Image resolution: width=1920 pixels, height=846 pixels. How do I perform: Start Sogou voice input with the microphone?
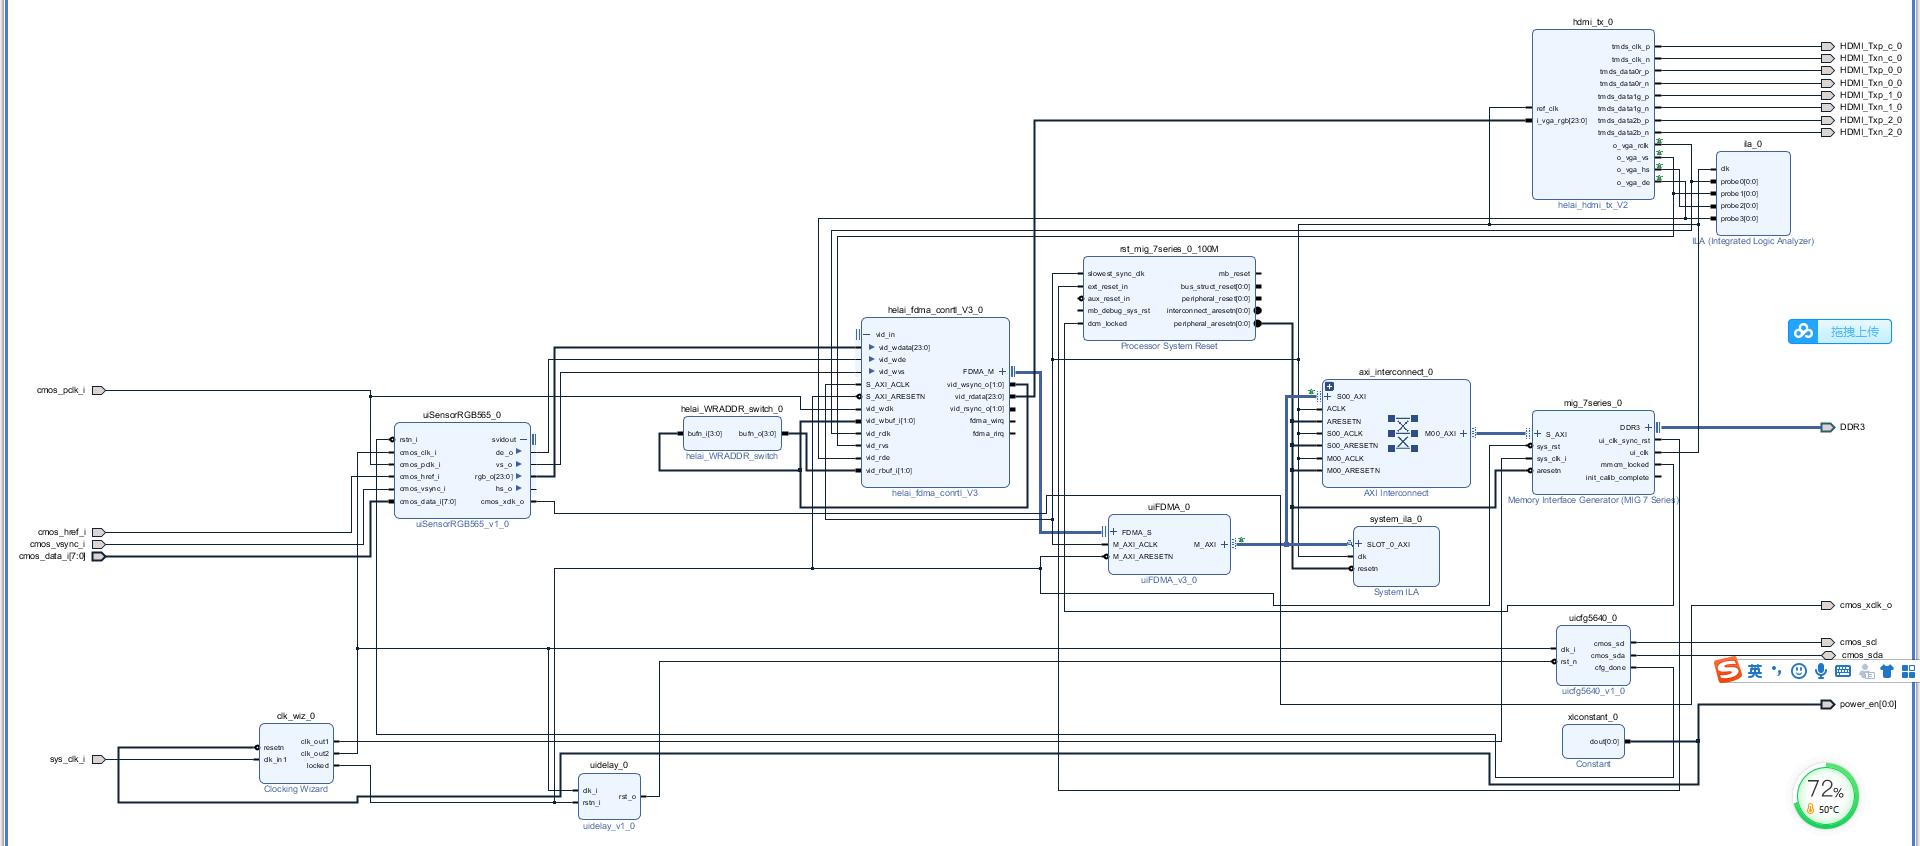(x=1821, y=671)
